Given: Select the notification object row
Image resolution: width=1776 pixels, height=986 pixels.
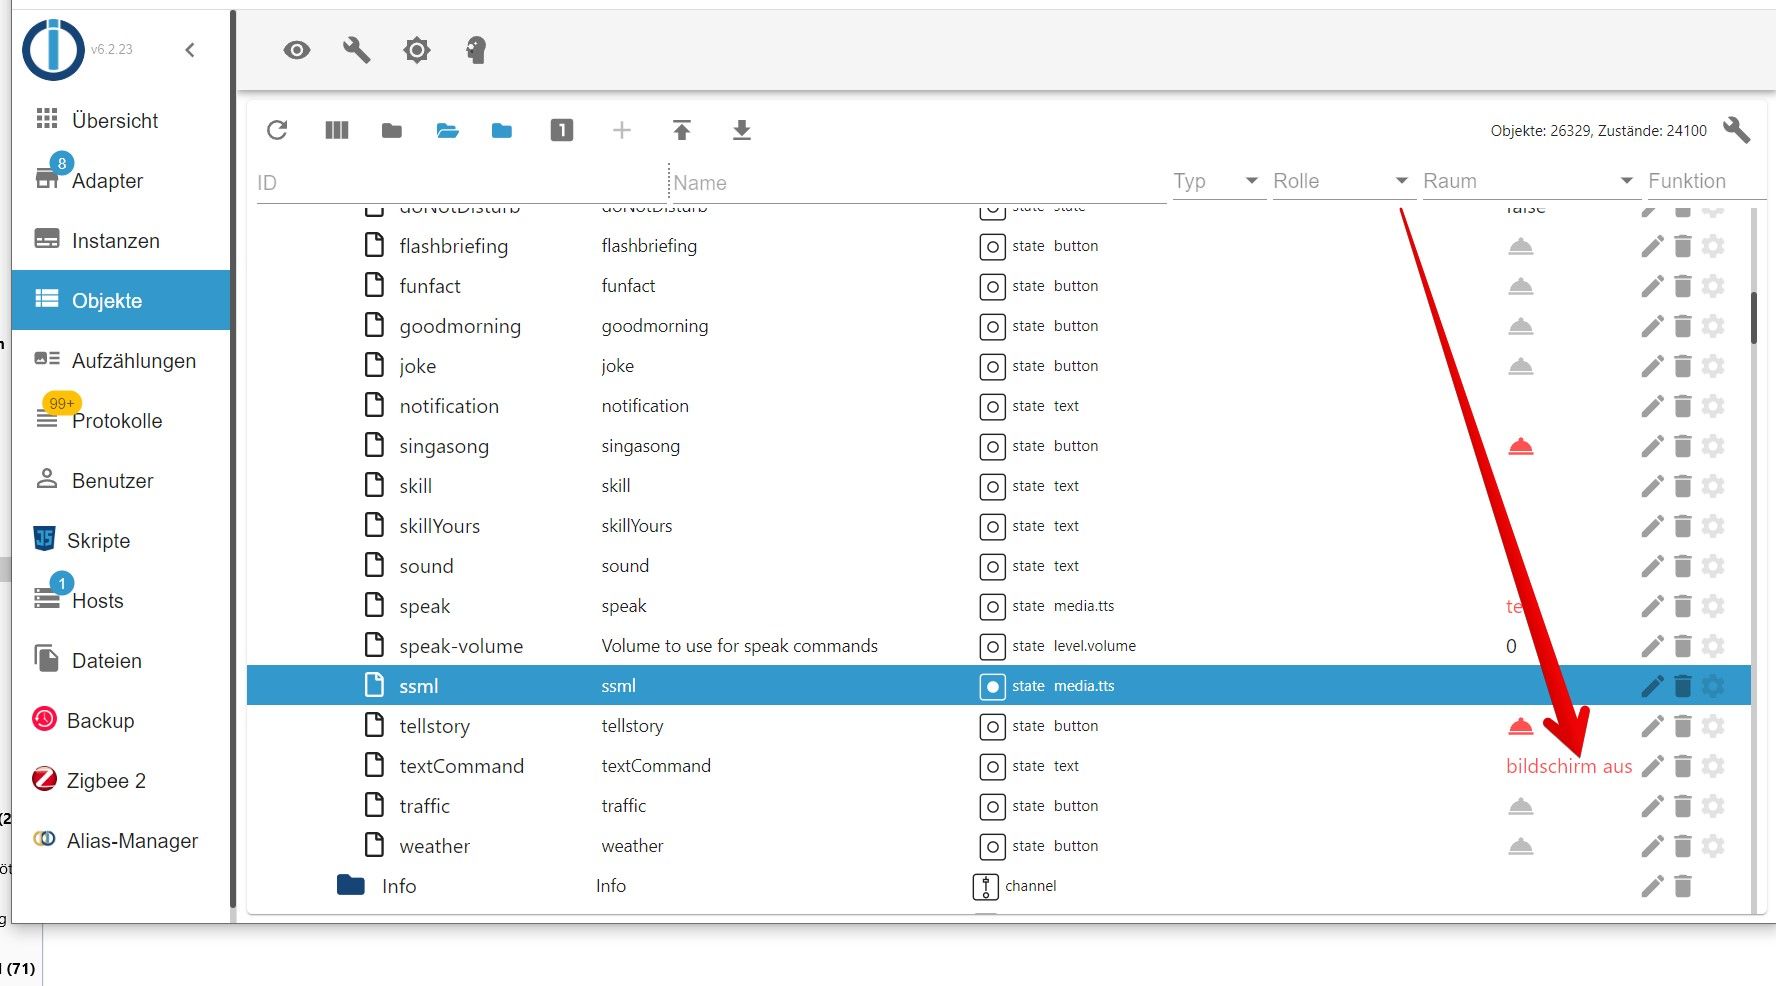Looking at the screenshot, I should 998,406.
